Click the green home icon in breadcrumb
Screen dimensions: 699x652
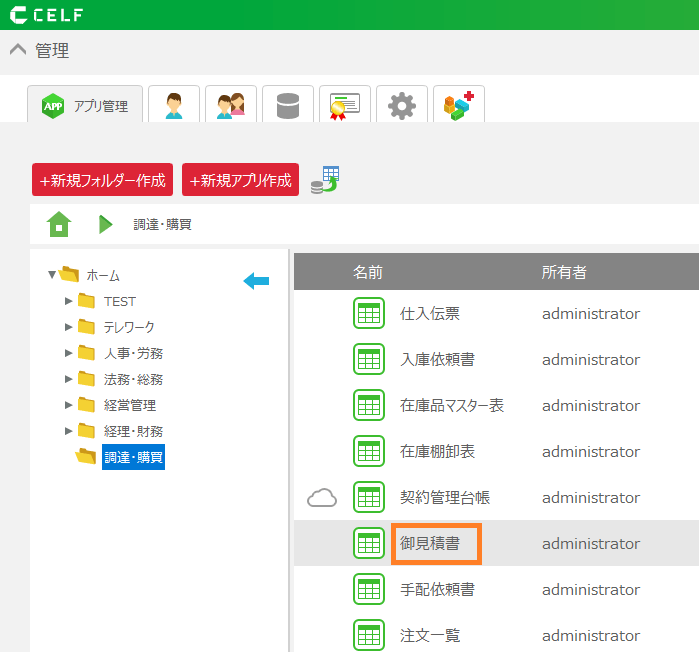59,224
